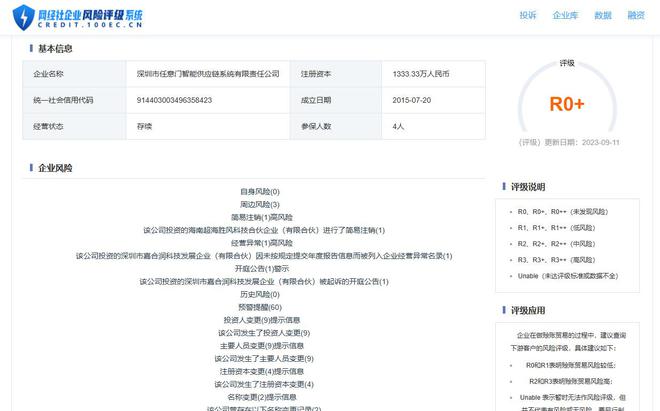660x411 pixels.
Task: Click the 主要人员变更(9)提示信息 item
Action: tap(261, 346)
